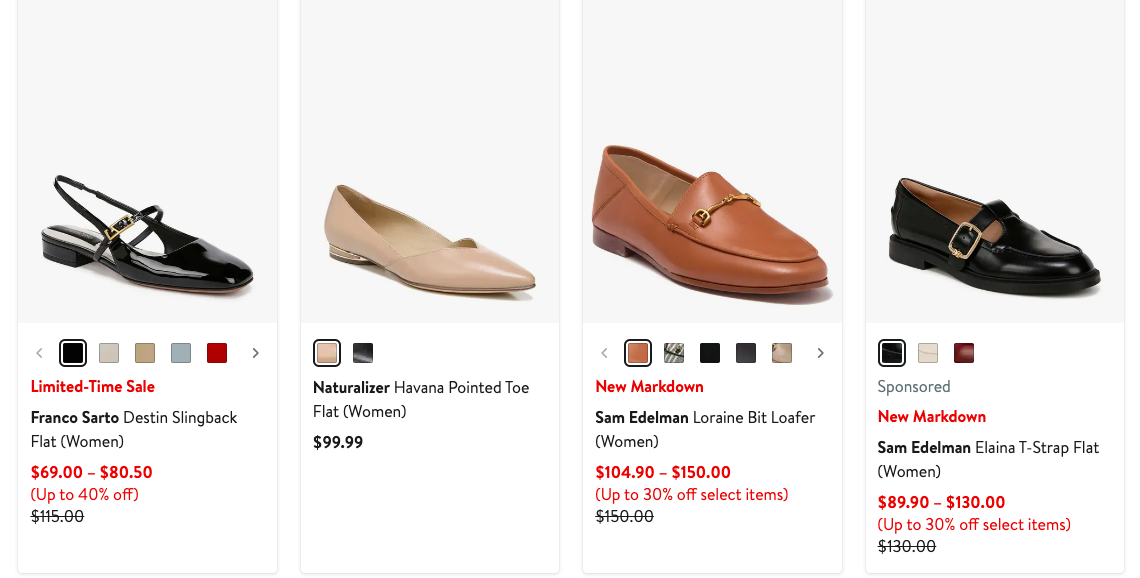Open Sam Edelman Loraine Bit Loafer title

coord(705,429)
